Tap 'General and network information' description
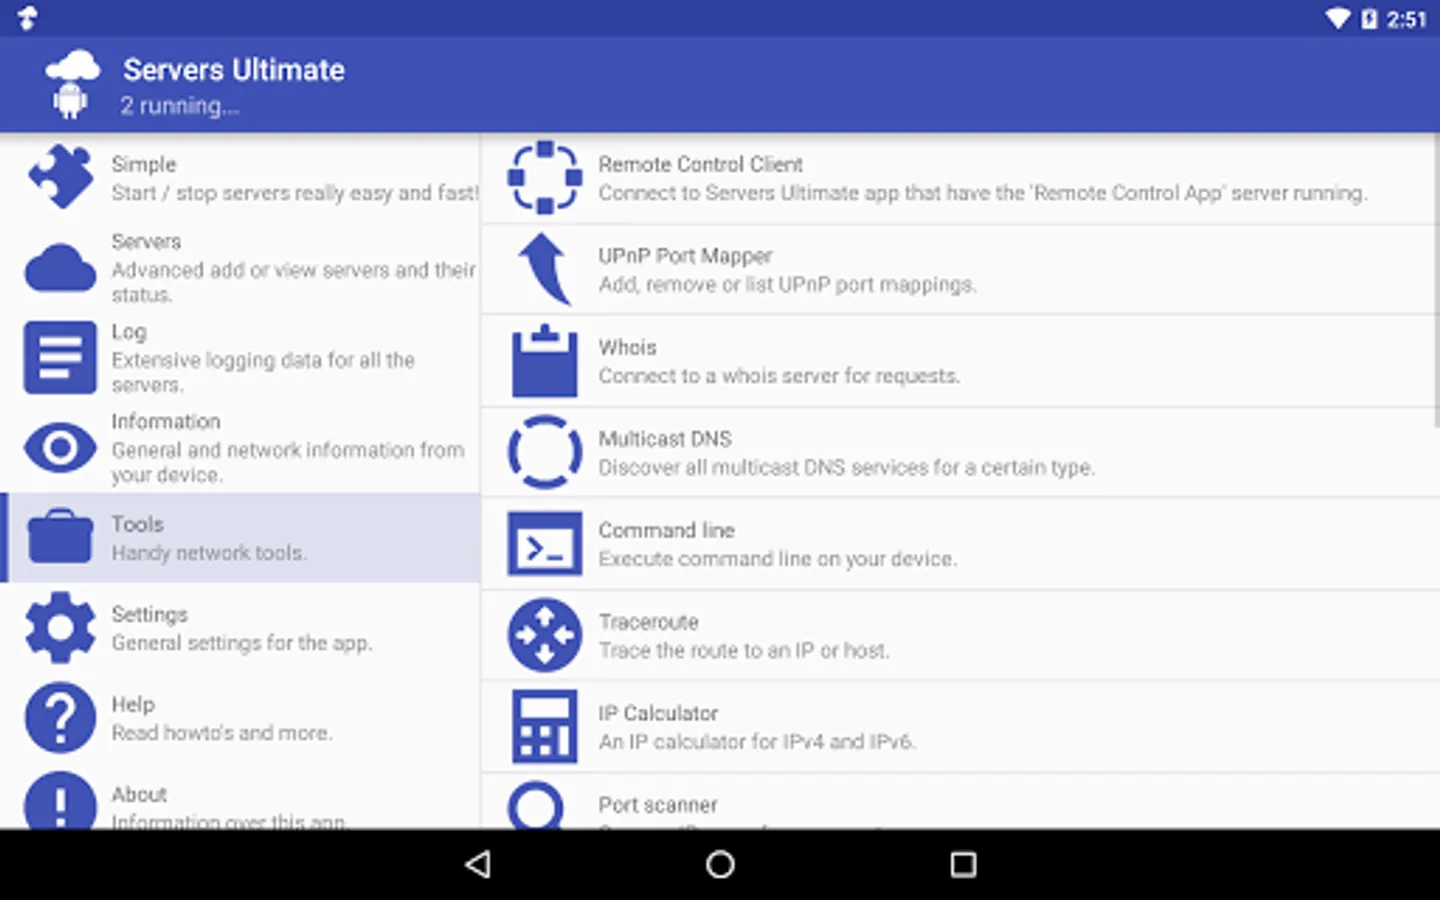 point(287,462)
